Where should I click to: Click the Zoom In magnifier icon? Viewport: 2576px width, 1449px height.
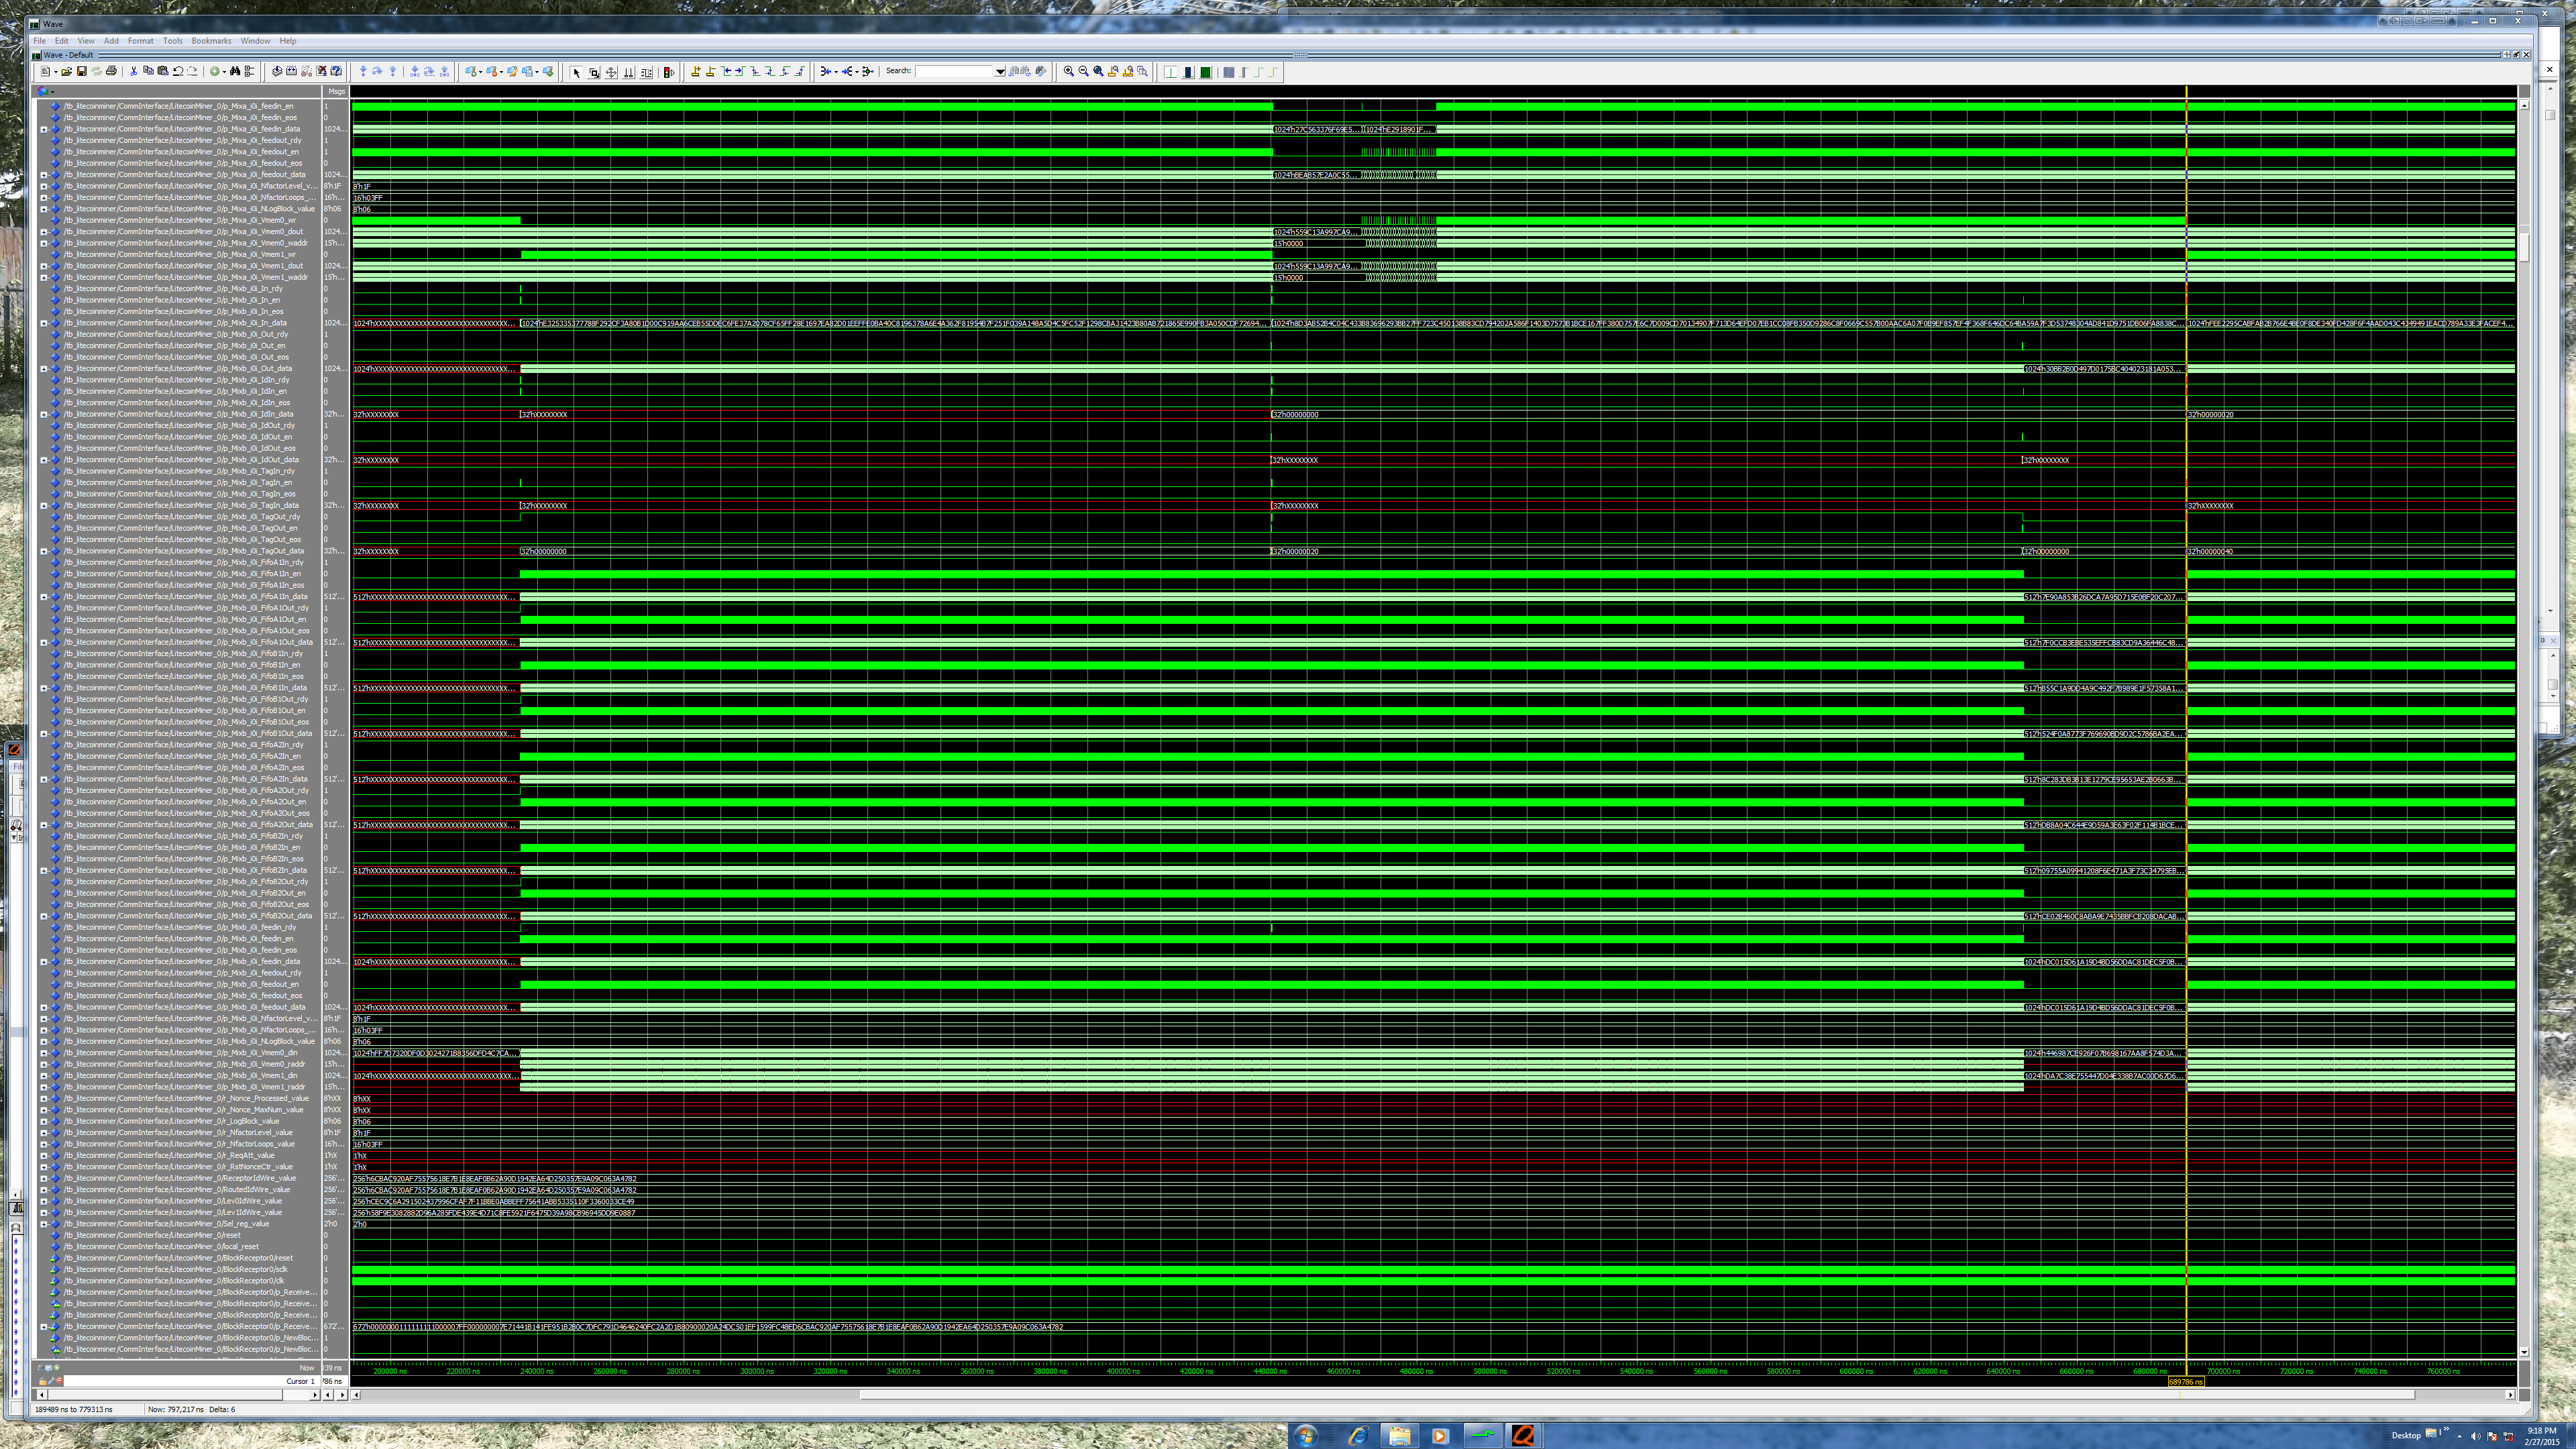pyautogui.click(x=1068, y=71)
